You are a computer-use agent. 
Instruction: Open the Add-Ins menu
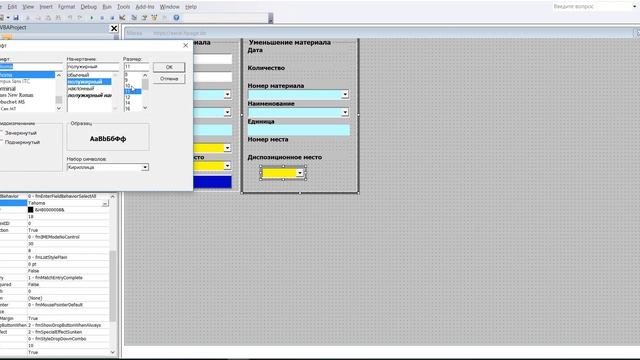(145, 7)
